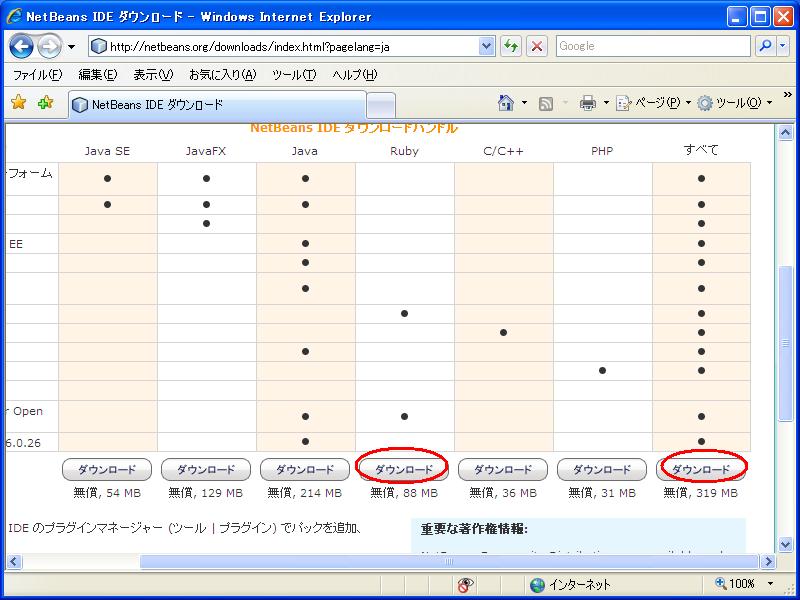Click the vertical scrollbar up arrow
800x600 pixels.
[x=785, y=133]
